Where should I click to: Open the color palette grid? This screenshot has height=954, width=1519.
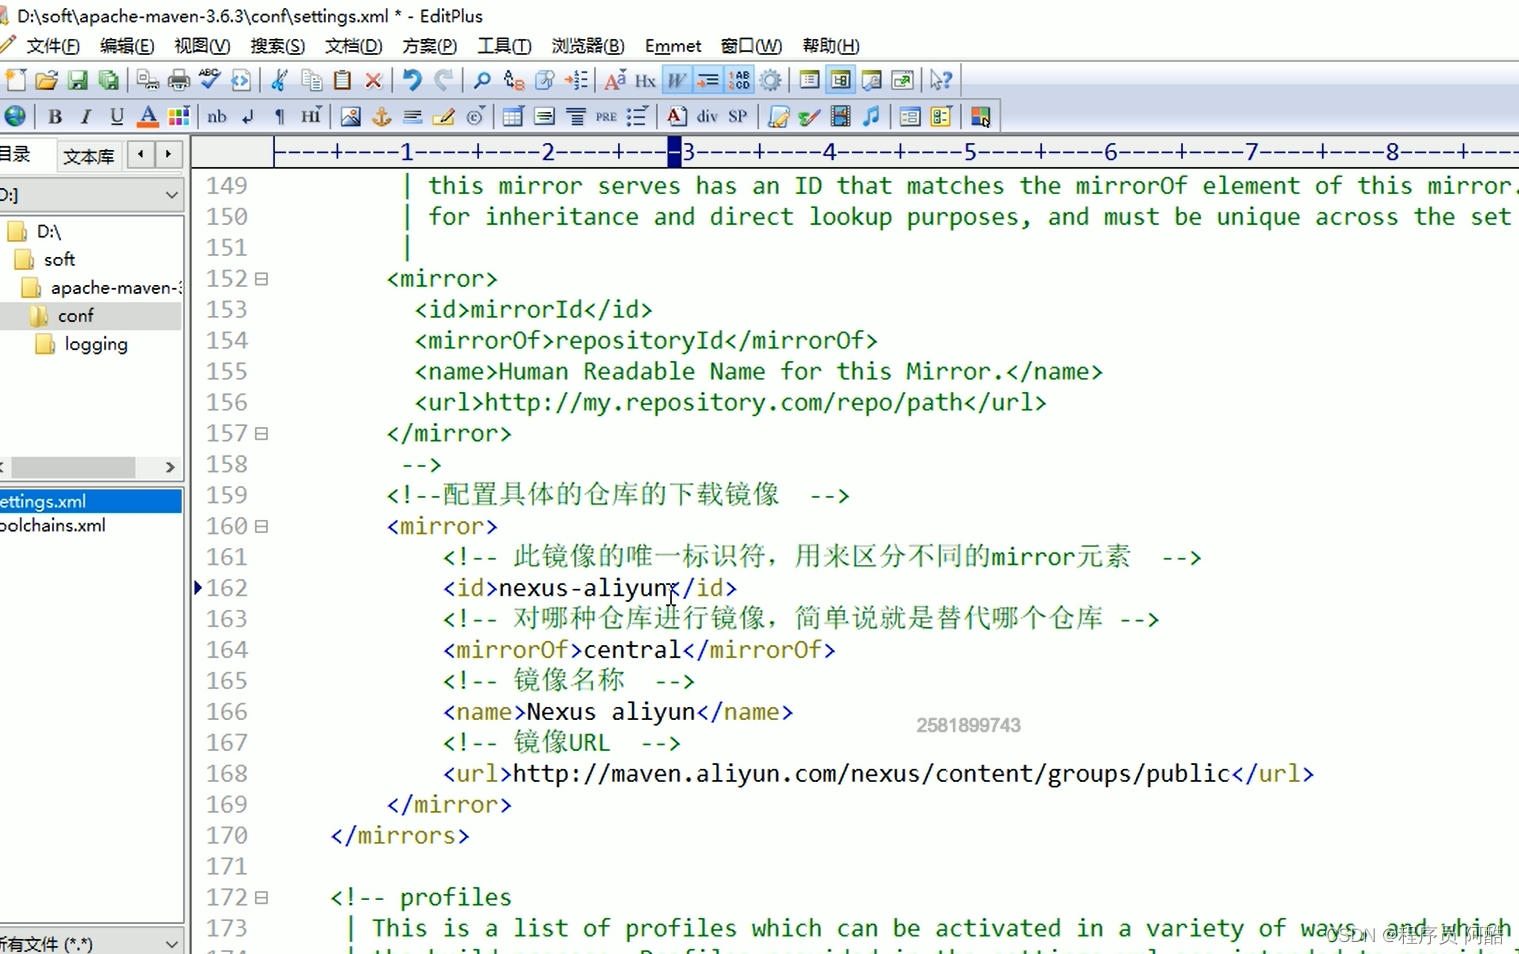(x=179, y=116)
